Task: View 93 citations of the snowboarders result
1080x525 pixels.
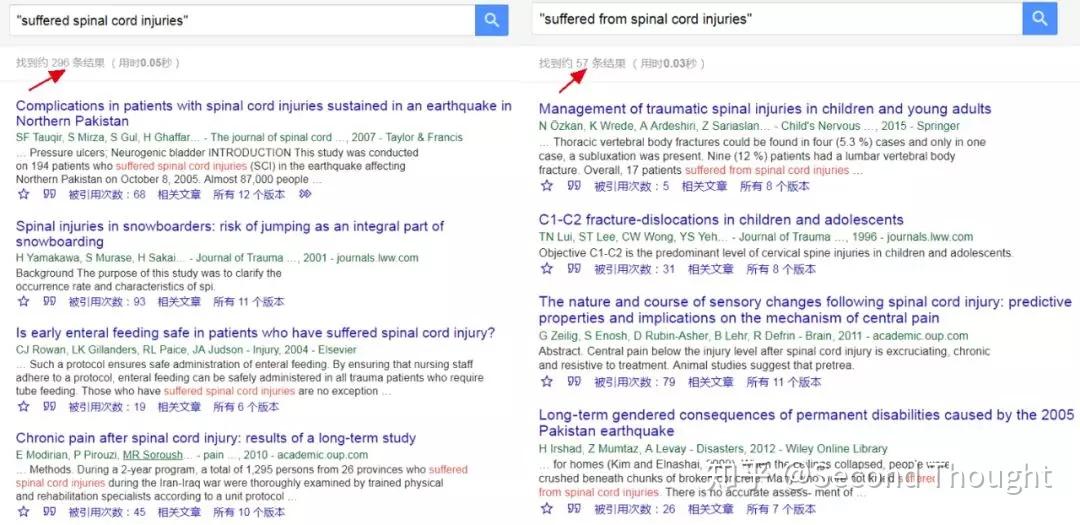Action: point(107,301)
